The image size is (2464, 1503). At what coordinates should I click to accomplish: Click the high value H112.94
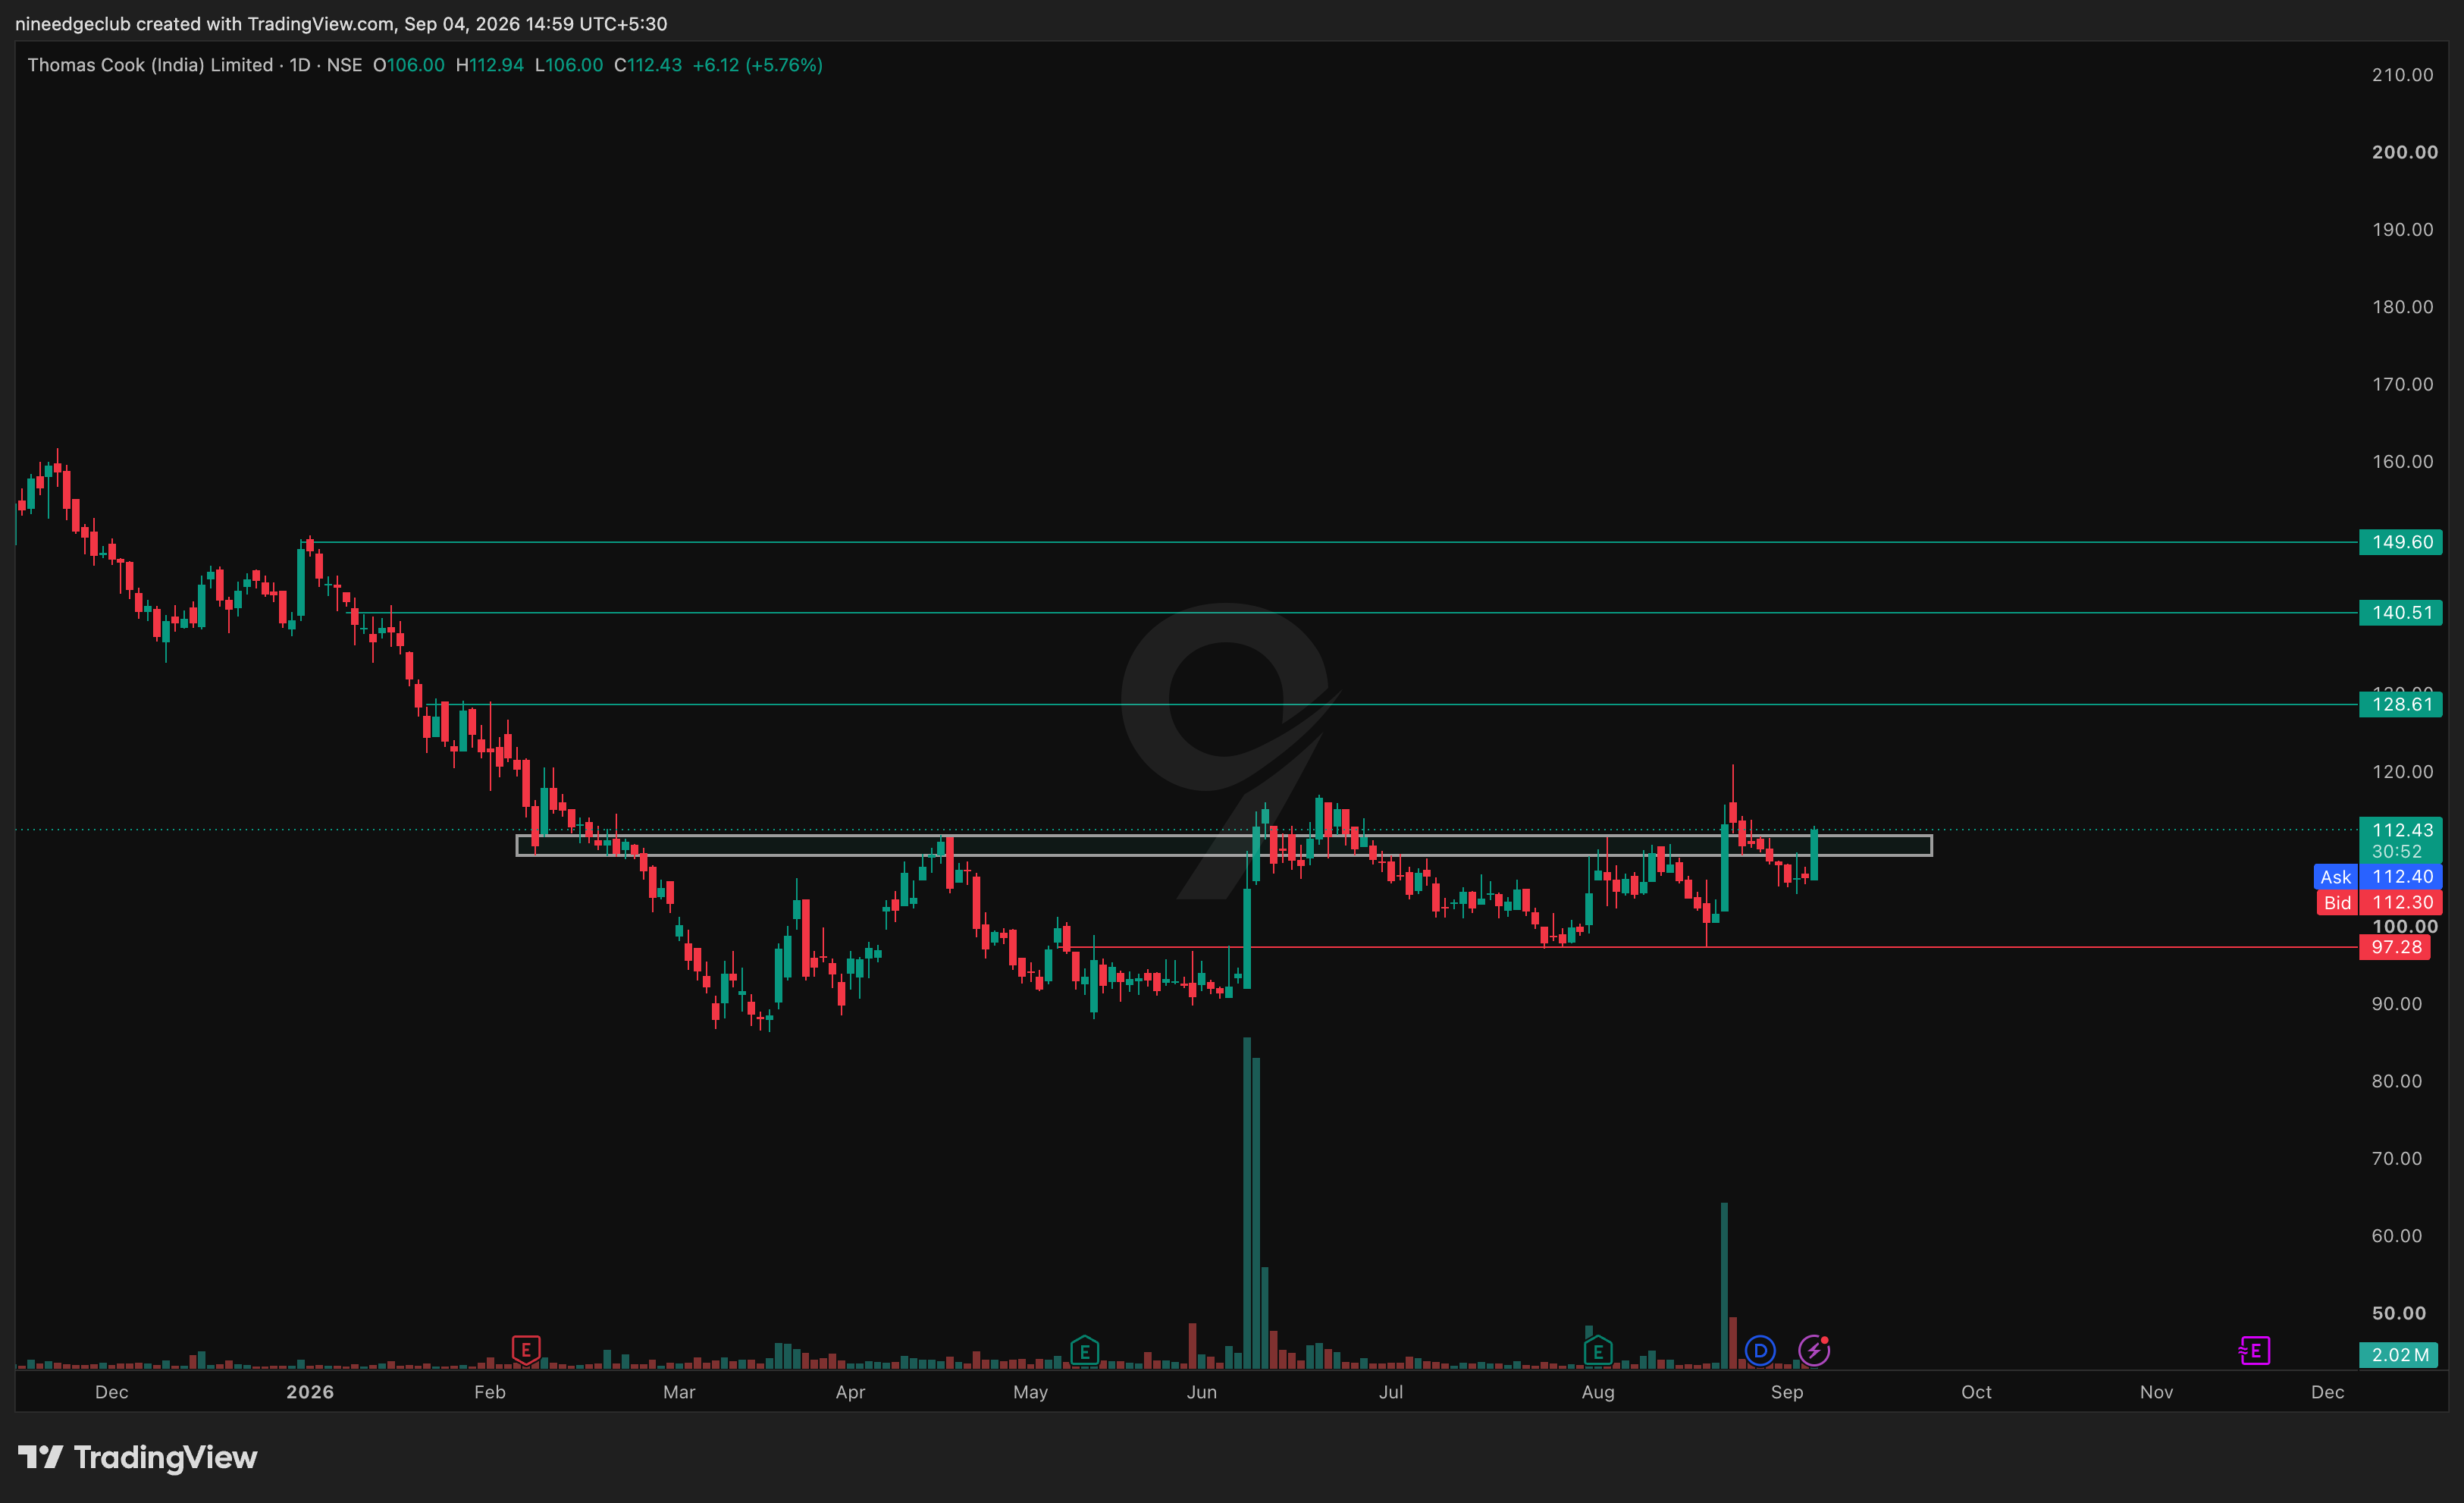490,65
